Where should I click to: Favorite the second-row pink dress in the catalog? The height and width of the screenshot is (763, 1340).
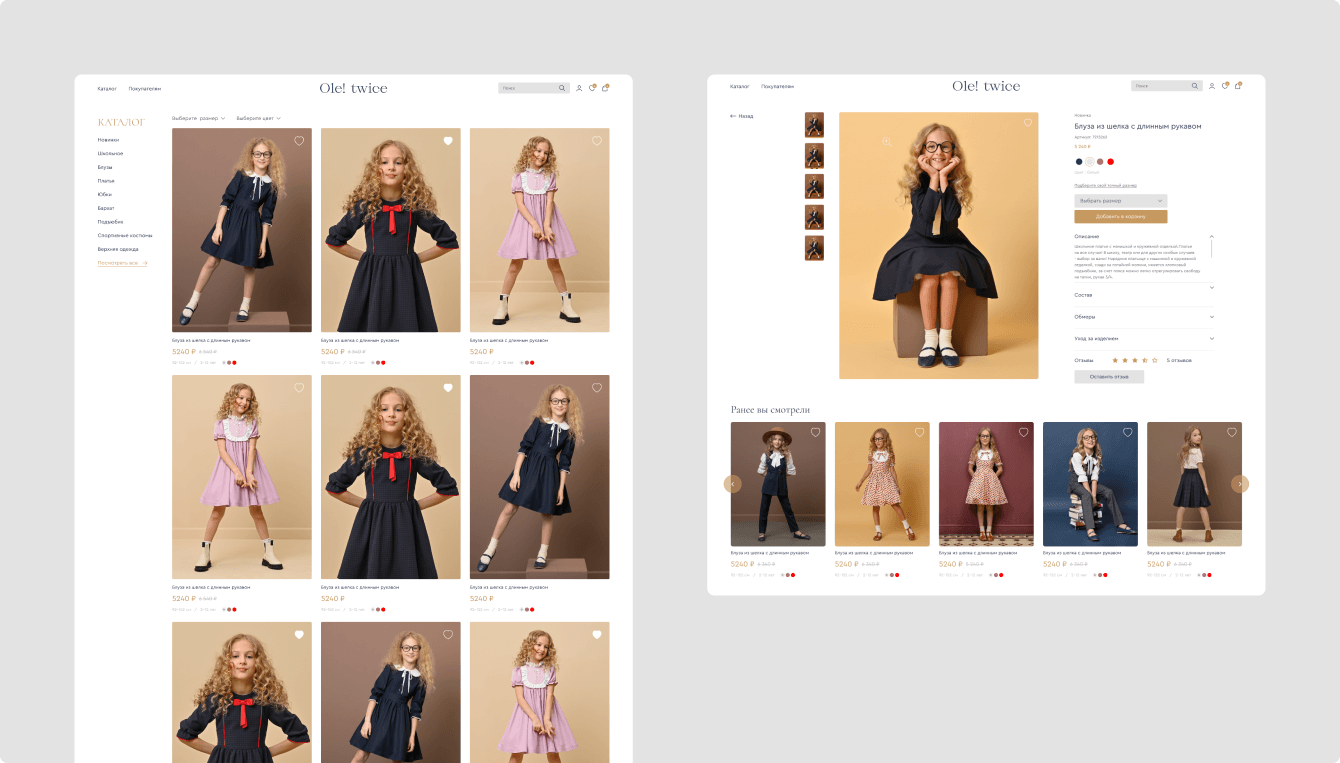[x=299, y=388]
